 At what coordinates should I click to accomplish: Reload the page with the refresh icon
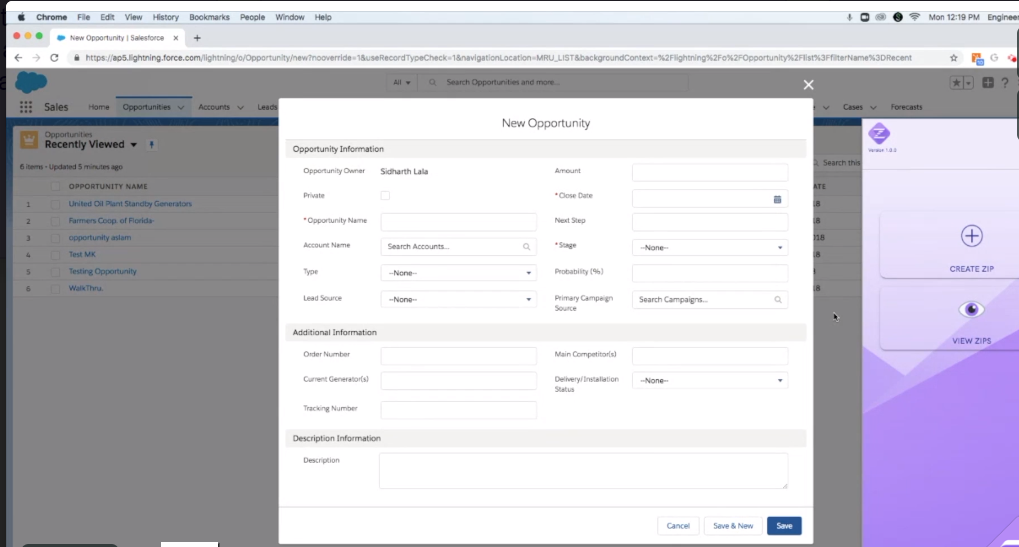(55, 58)
